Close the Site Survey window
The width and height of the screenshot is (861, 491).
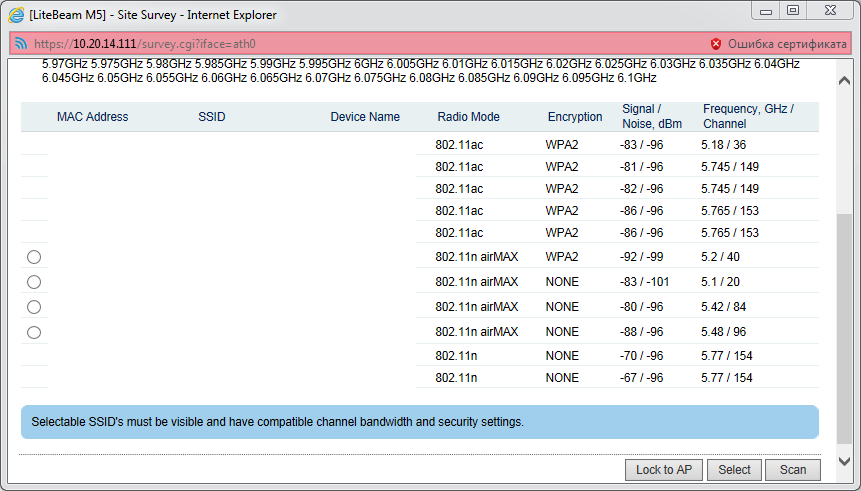(x=832, y=10)
